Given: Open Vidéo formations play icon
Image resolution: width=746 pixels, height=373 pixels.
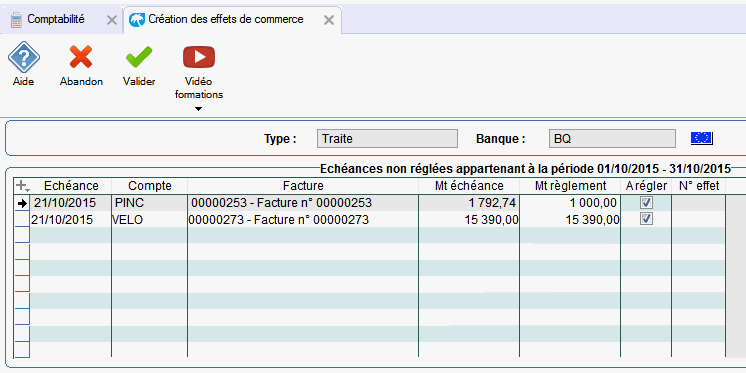Looking at the screenshot, I should (x=199, y=57).
